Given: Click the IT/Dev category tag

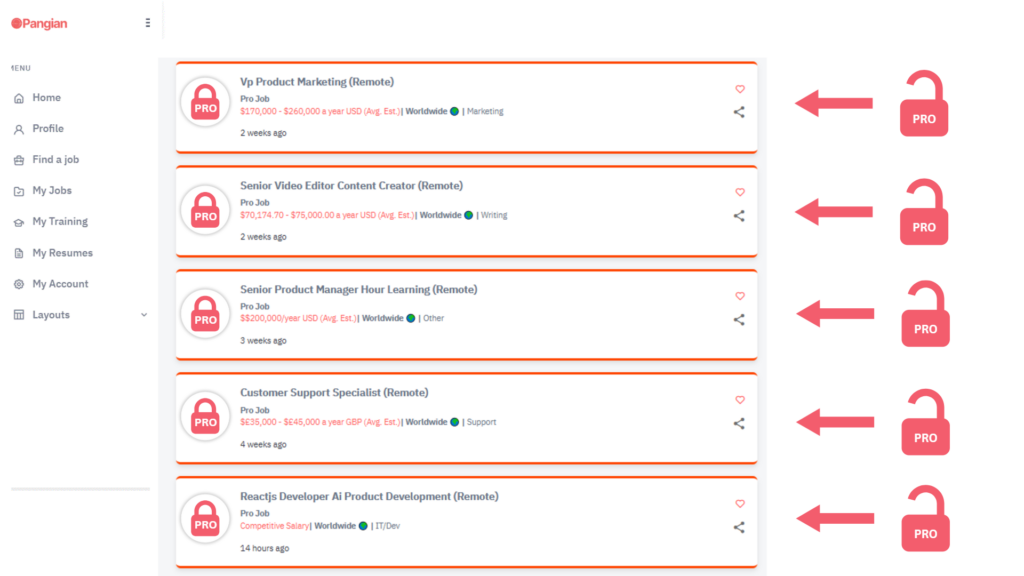Looking at the screenshot, I should pos(387,526).
